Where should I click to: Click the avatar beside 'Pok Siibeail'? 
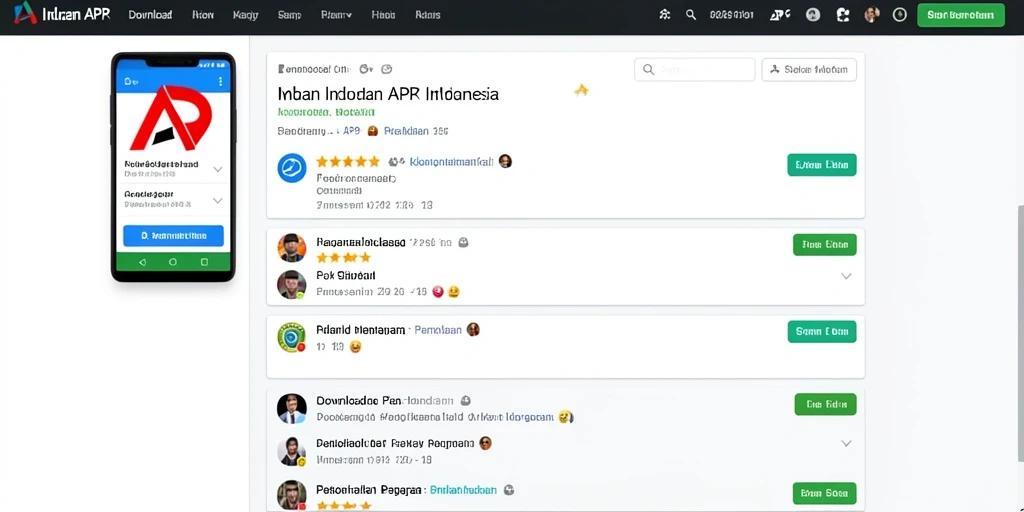pos(292,285)
